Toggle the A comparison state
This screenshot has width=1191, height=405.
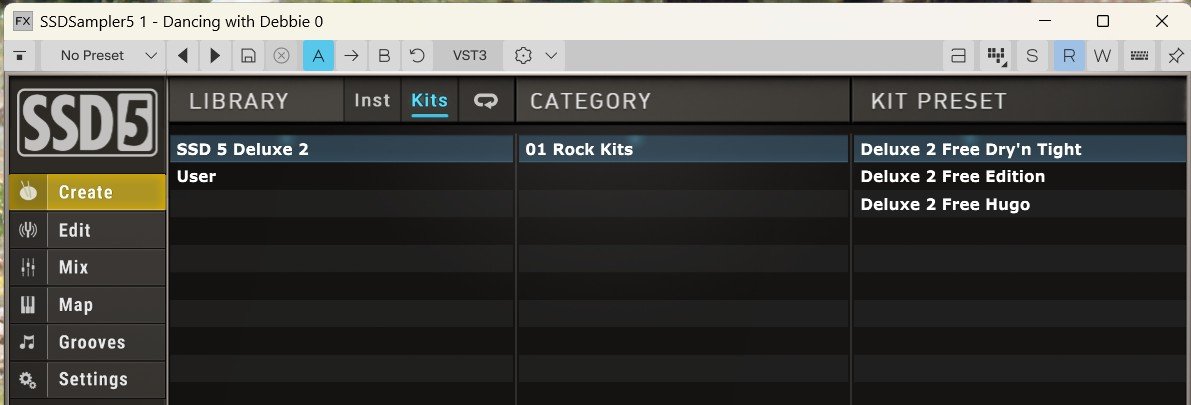click(x=318, y=56)
